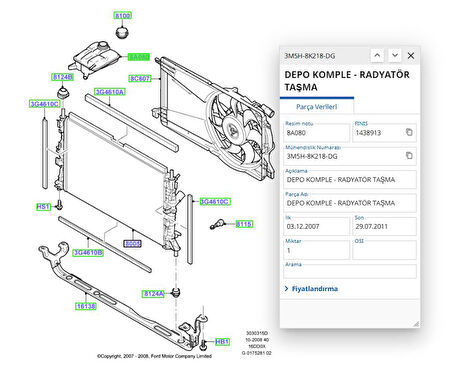The image size is (452, 365).
Task: Select part callout 8C607
Action: 140,78
